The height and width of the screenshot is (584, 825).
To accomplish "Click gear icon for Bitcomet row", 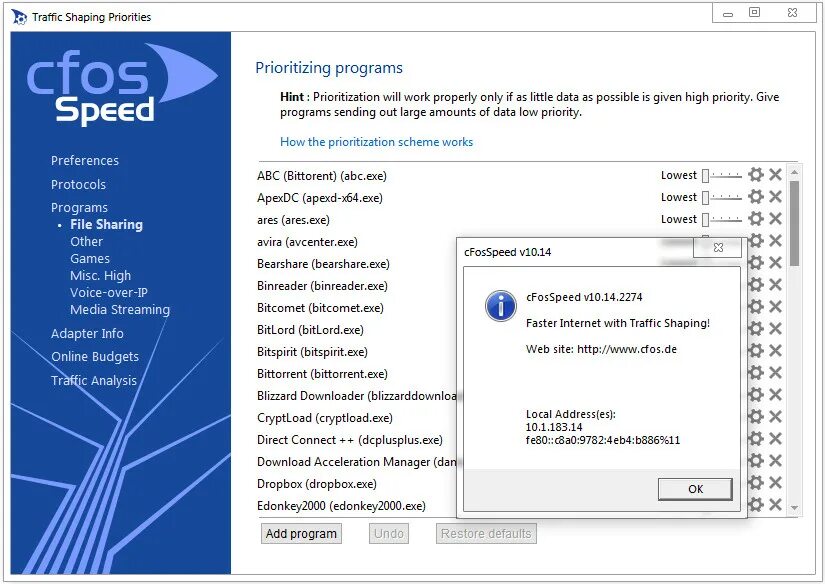I will point(756,307).
